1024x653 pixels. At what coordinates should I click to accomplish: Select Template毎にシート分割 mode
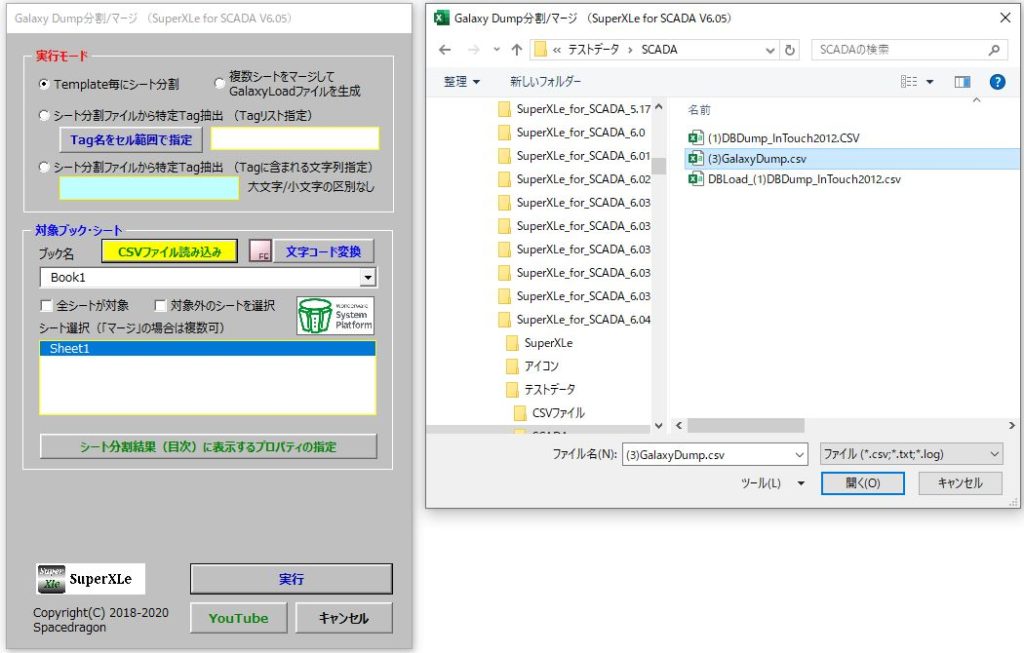tap(44, 84)
